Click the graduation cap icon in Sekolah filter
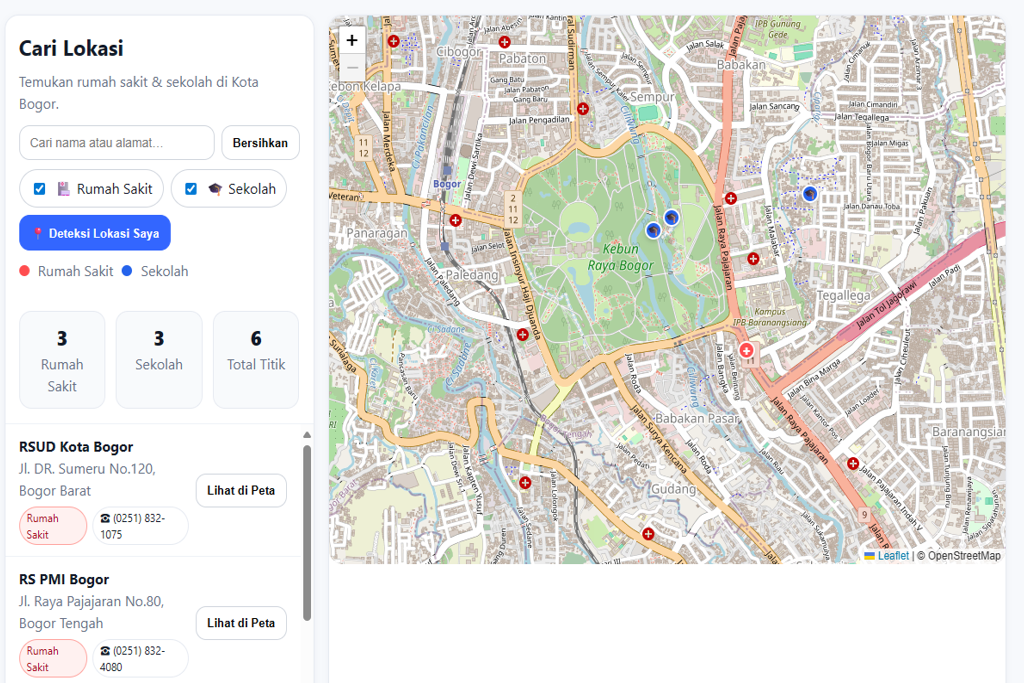1024x683 pixels. pos(215,189)
